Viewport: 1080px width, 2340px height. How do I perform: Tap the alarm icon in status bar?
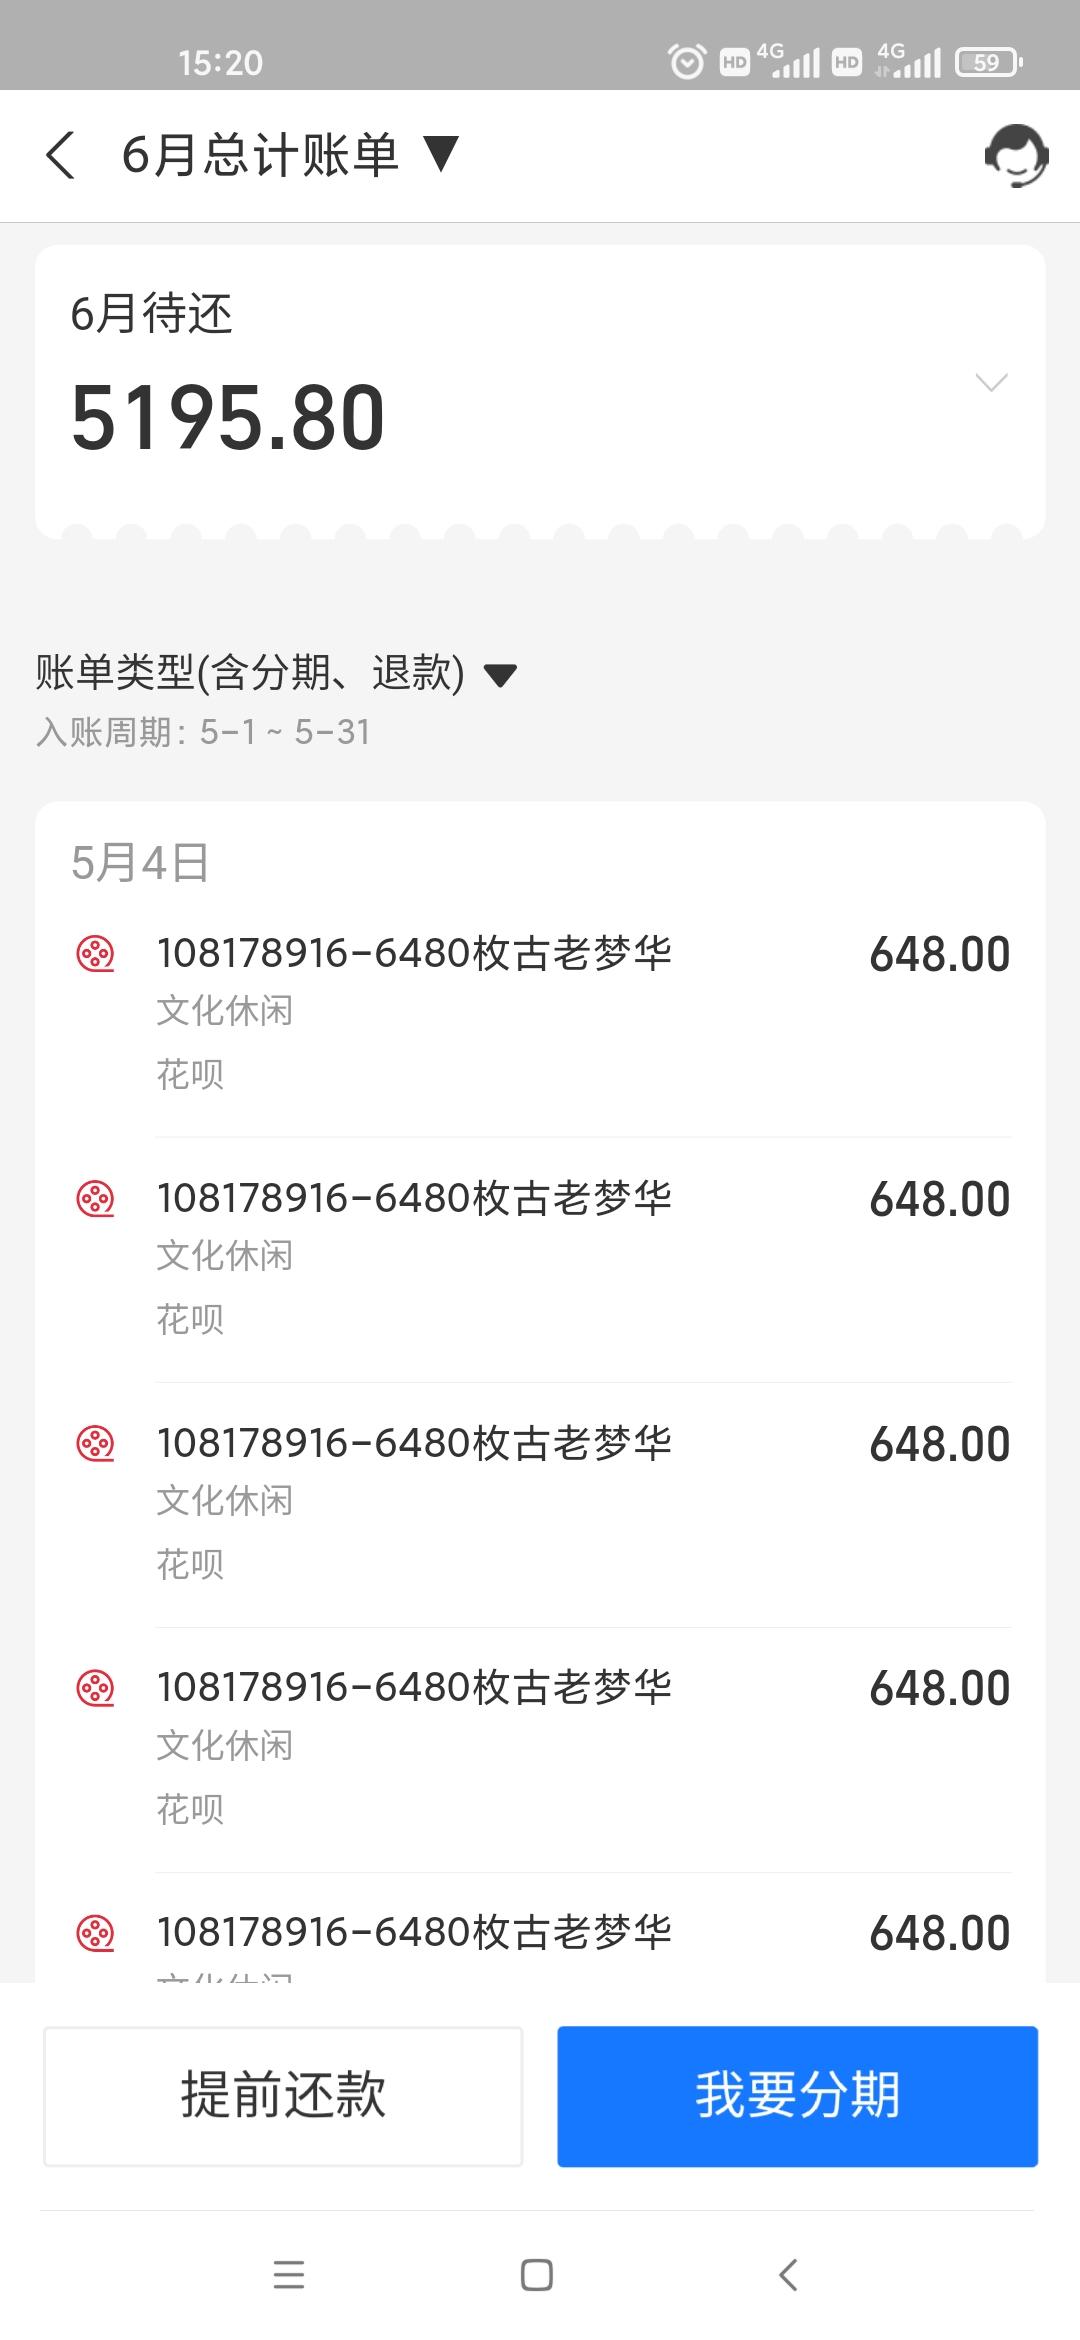pos(687,62)
